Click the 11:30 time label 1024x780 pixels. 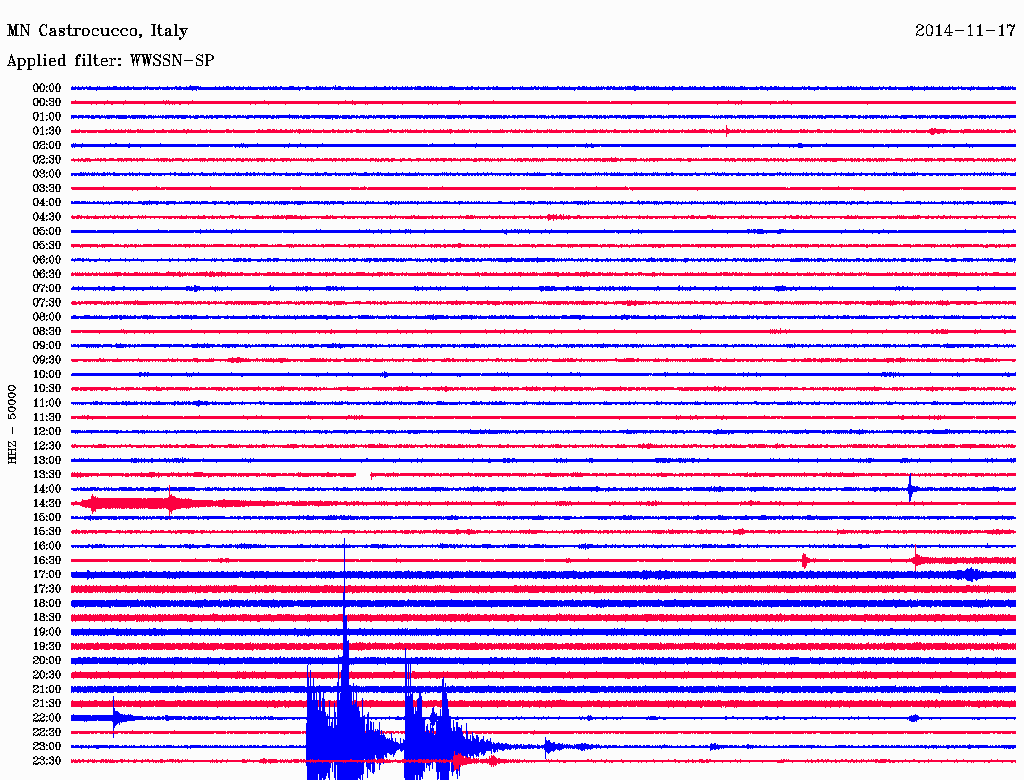47,417
